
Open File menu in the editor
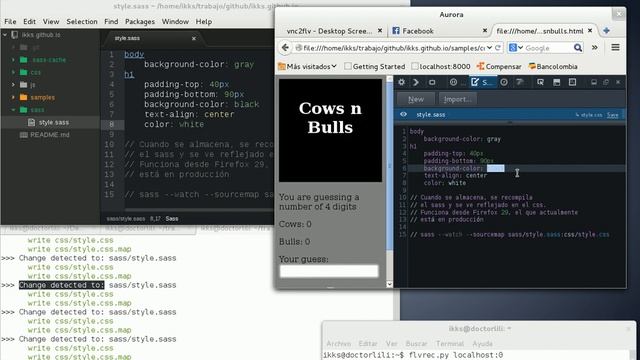coord(10,21)
